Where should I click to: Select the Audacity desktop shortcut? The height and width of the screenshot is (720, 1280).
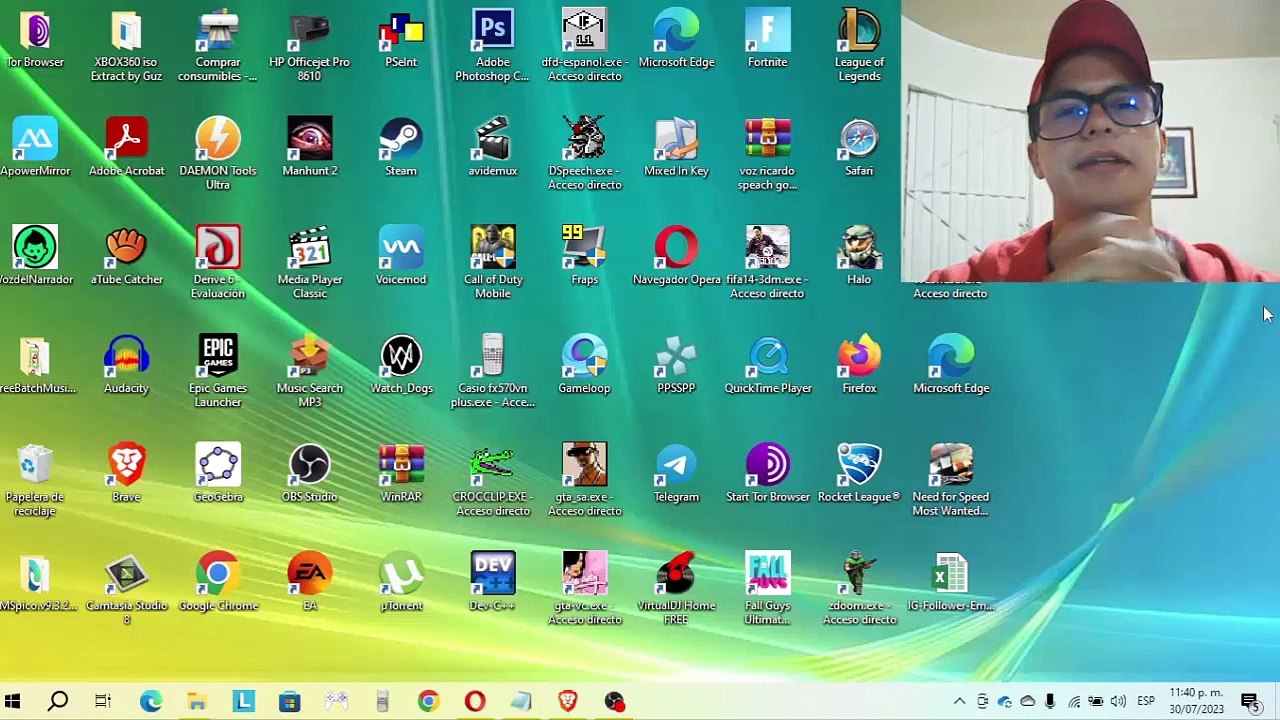tap(126, 359)
